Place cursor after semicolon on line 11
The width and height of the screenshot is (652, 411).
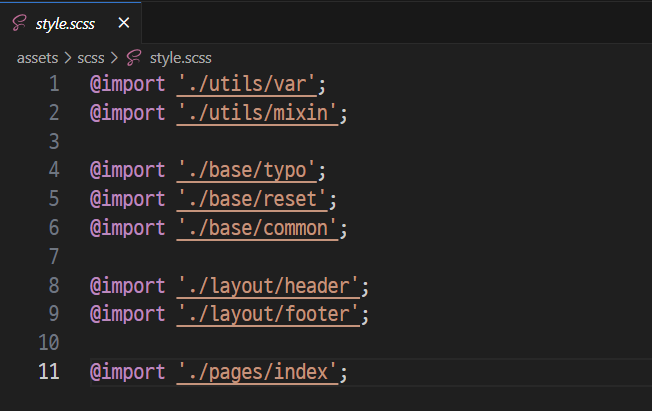click(x=348, y=372)
